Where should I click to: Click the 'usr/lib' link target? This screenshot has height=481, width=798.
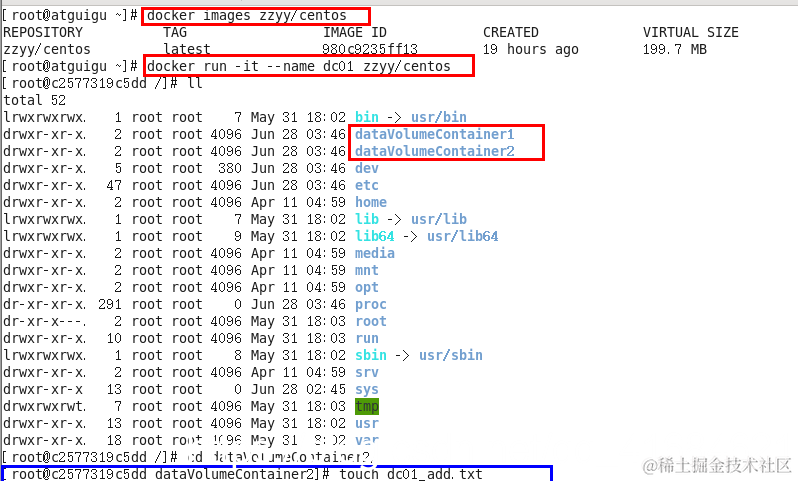tap(439, 219)
